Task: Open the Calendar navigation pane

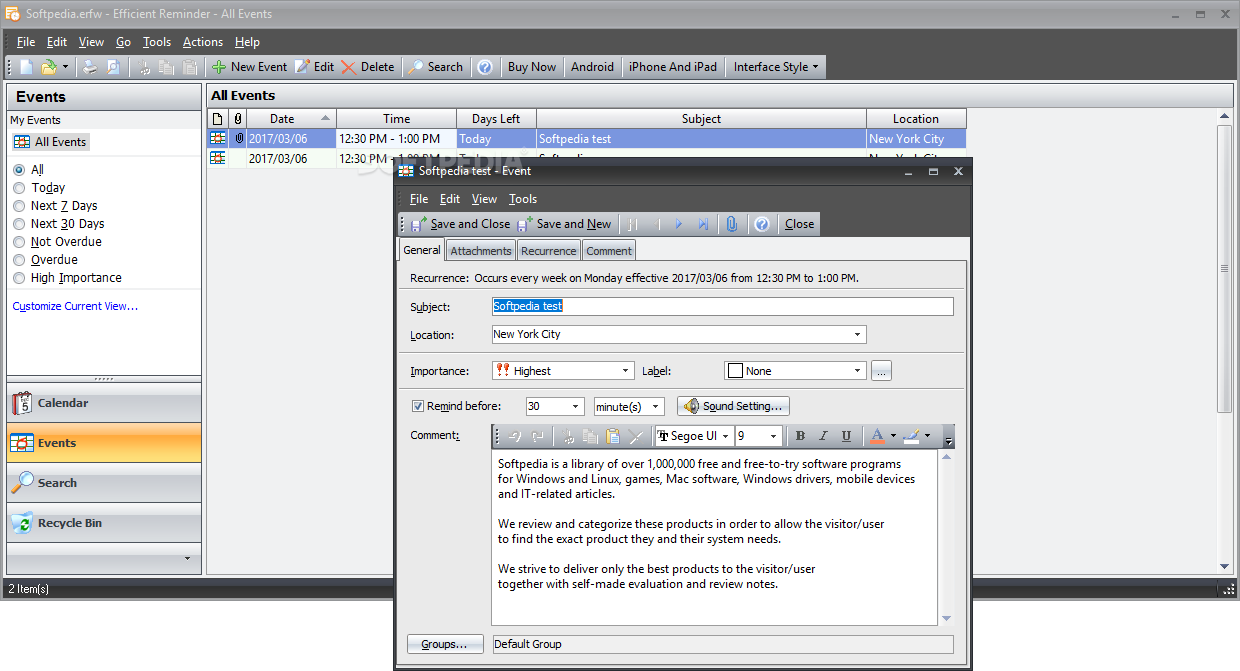Action: [104, 403]
